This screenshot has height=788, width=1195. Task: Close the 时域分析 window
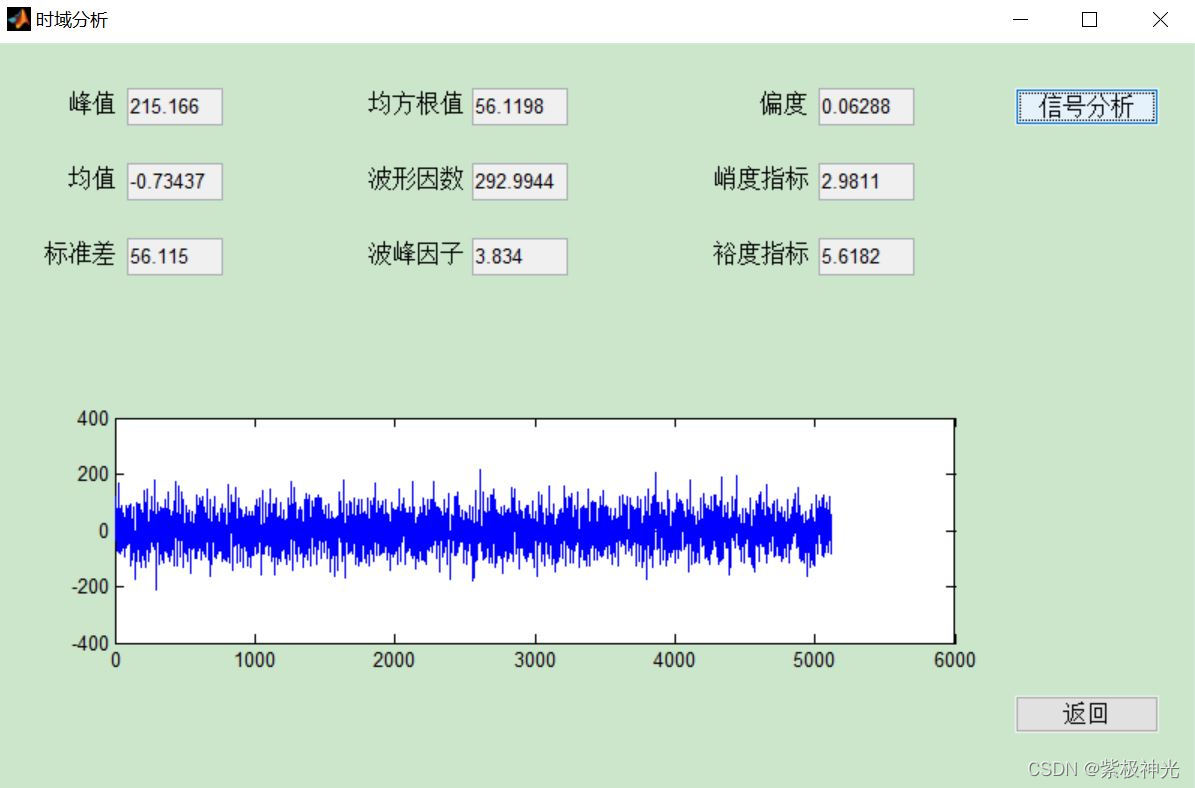pos(1160,20)
